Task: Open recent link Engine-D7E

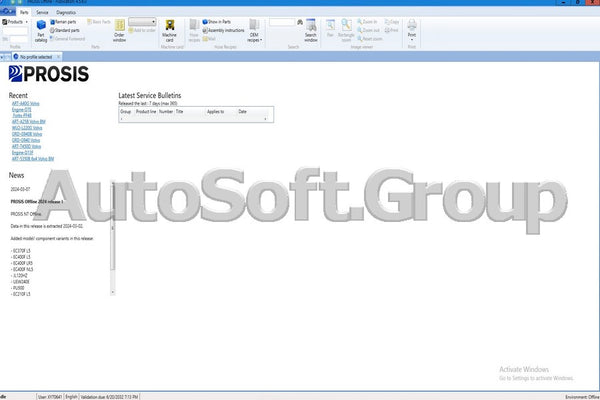Action: 21,109
